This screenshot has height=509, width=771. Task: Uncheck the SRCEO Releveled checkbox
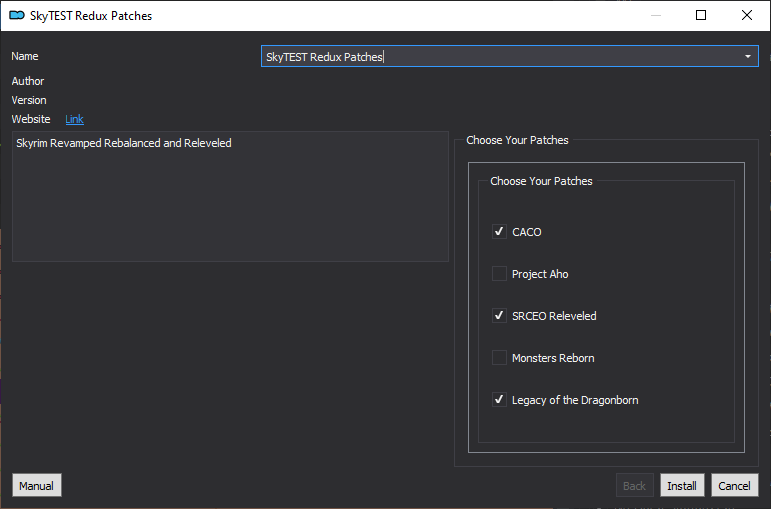point(499,316)
